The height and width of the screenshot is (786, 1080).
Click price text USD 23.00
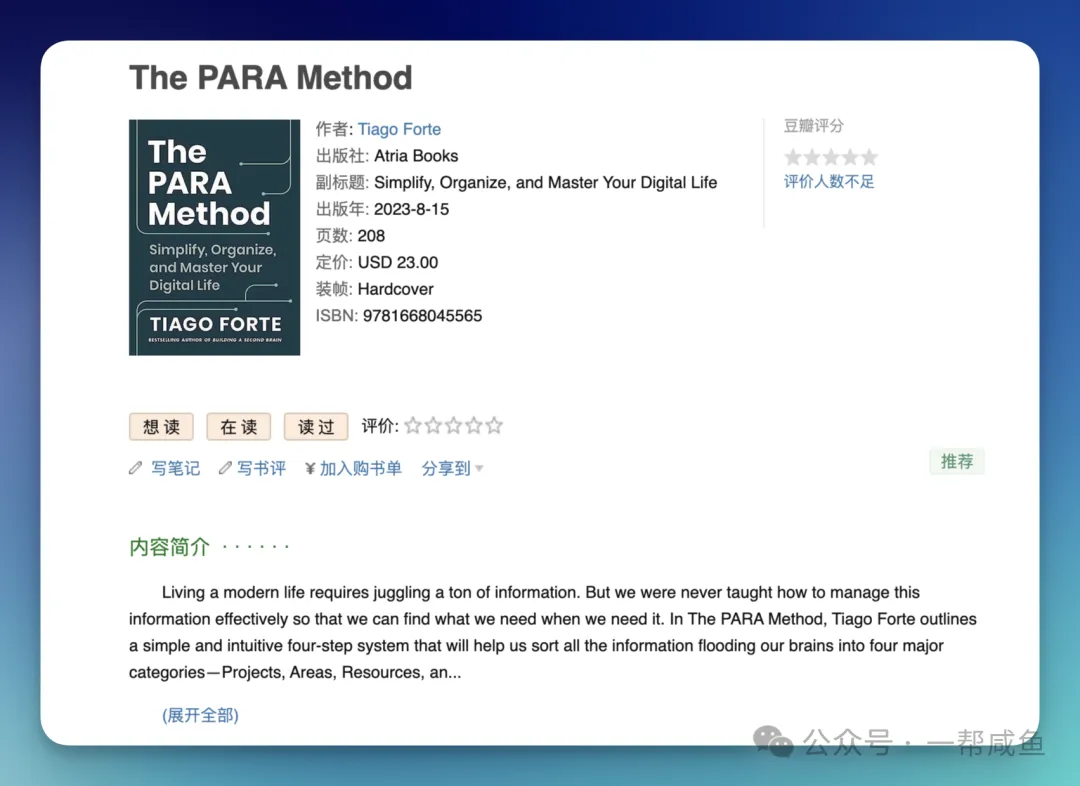coord(397,262)
